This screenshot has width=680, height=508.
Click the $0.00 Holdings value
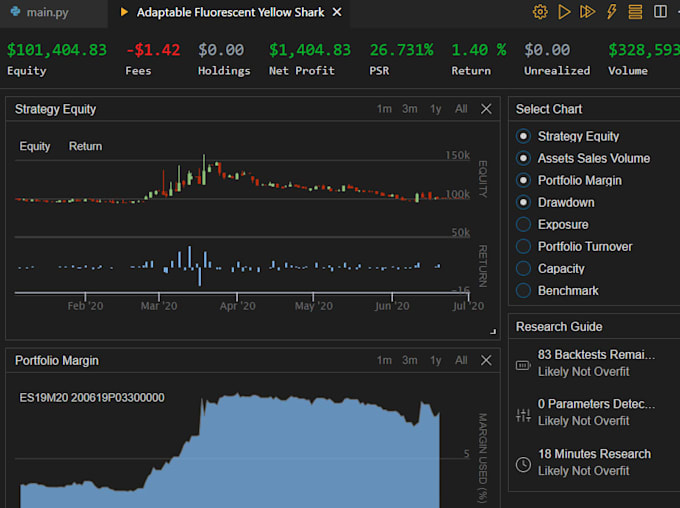click(221, 50)
